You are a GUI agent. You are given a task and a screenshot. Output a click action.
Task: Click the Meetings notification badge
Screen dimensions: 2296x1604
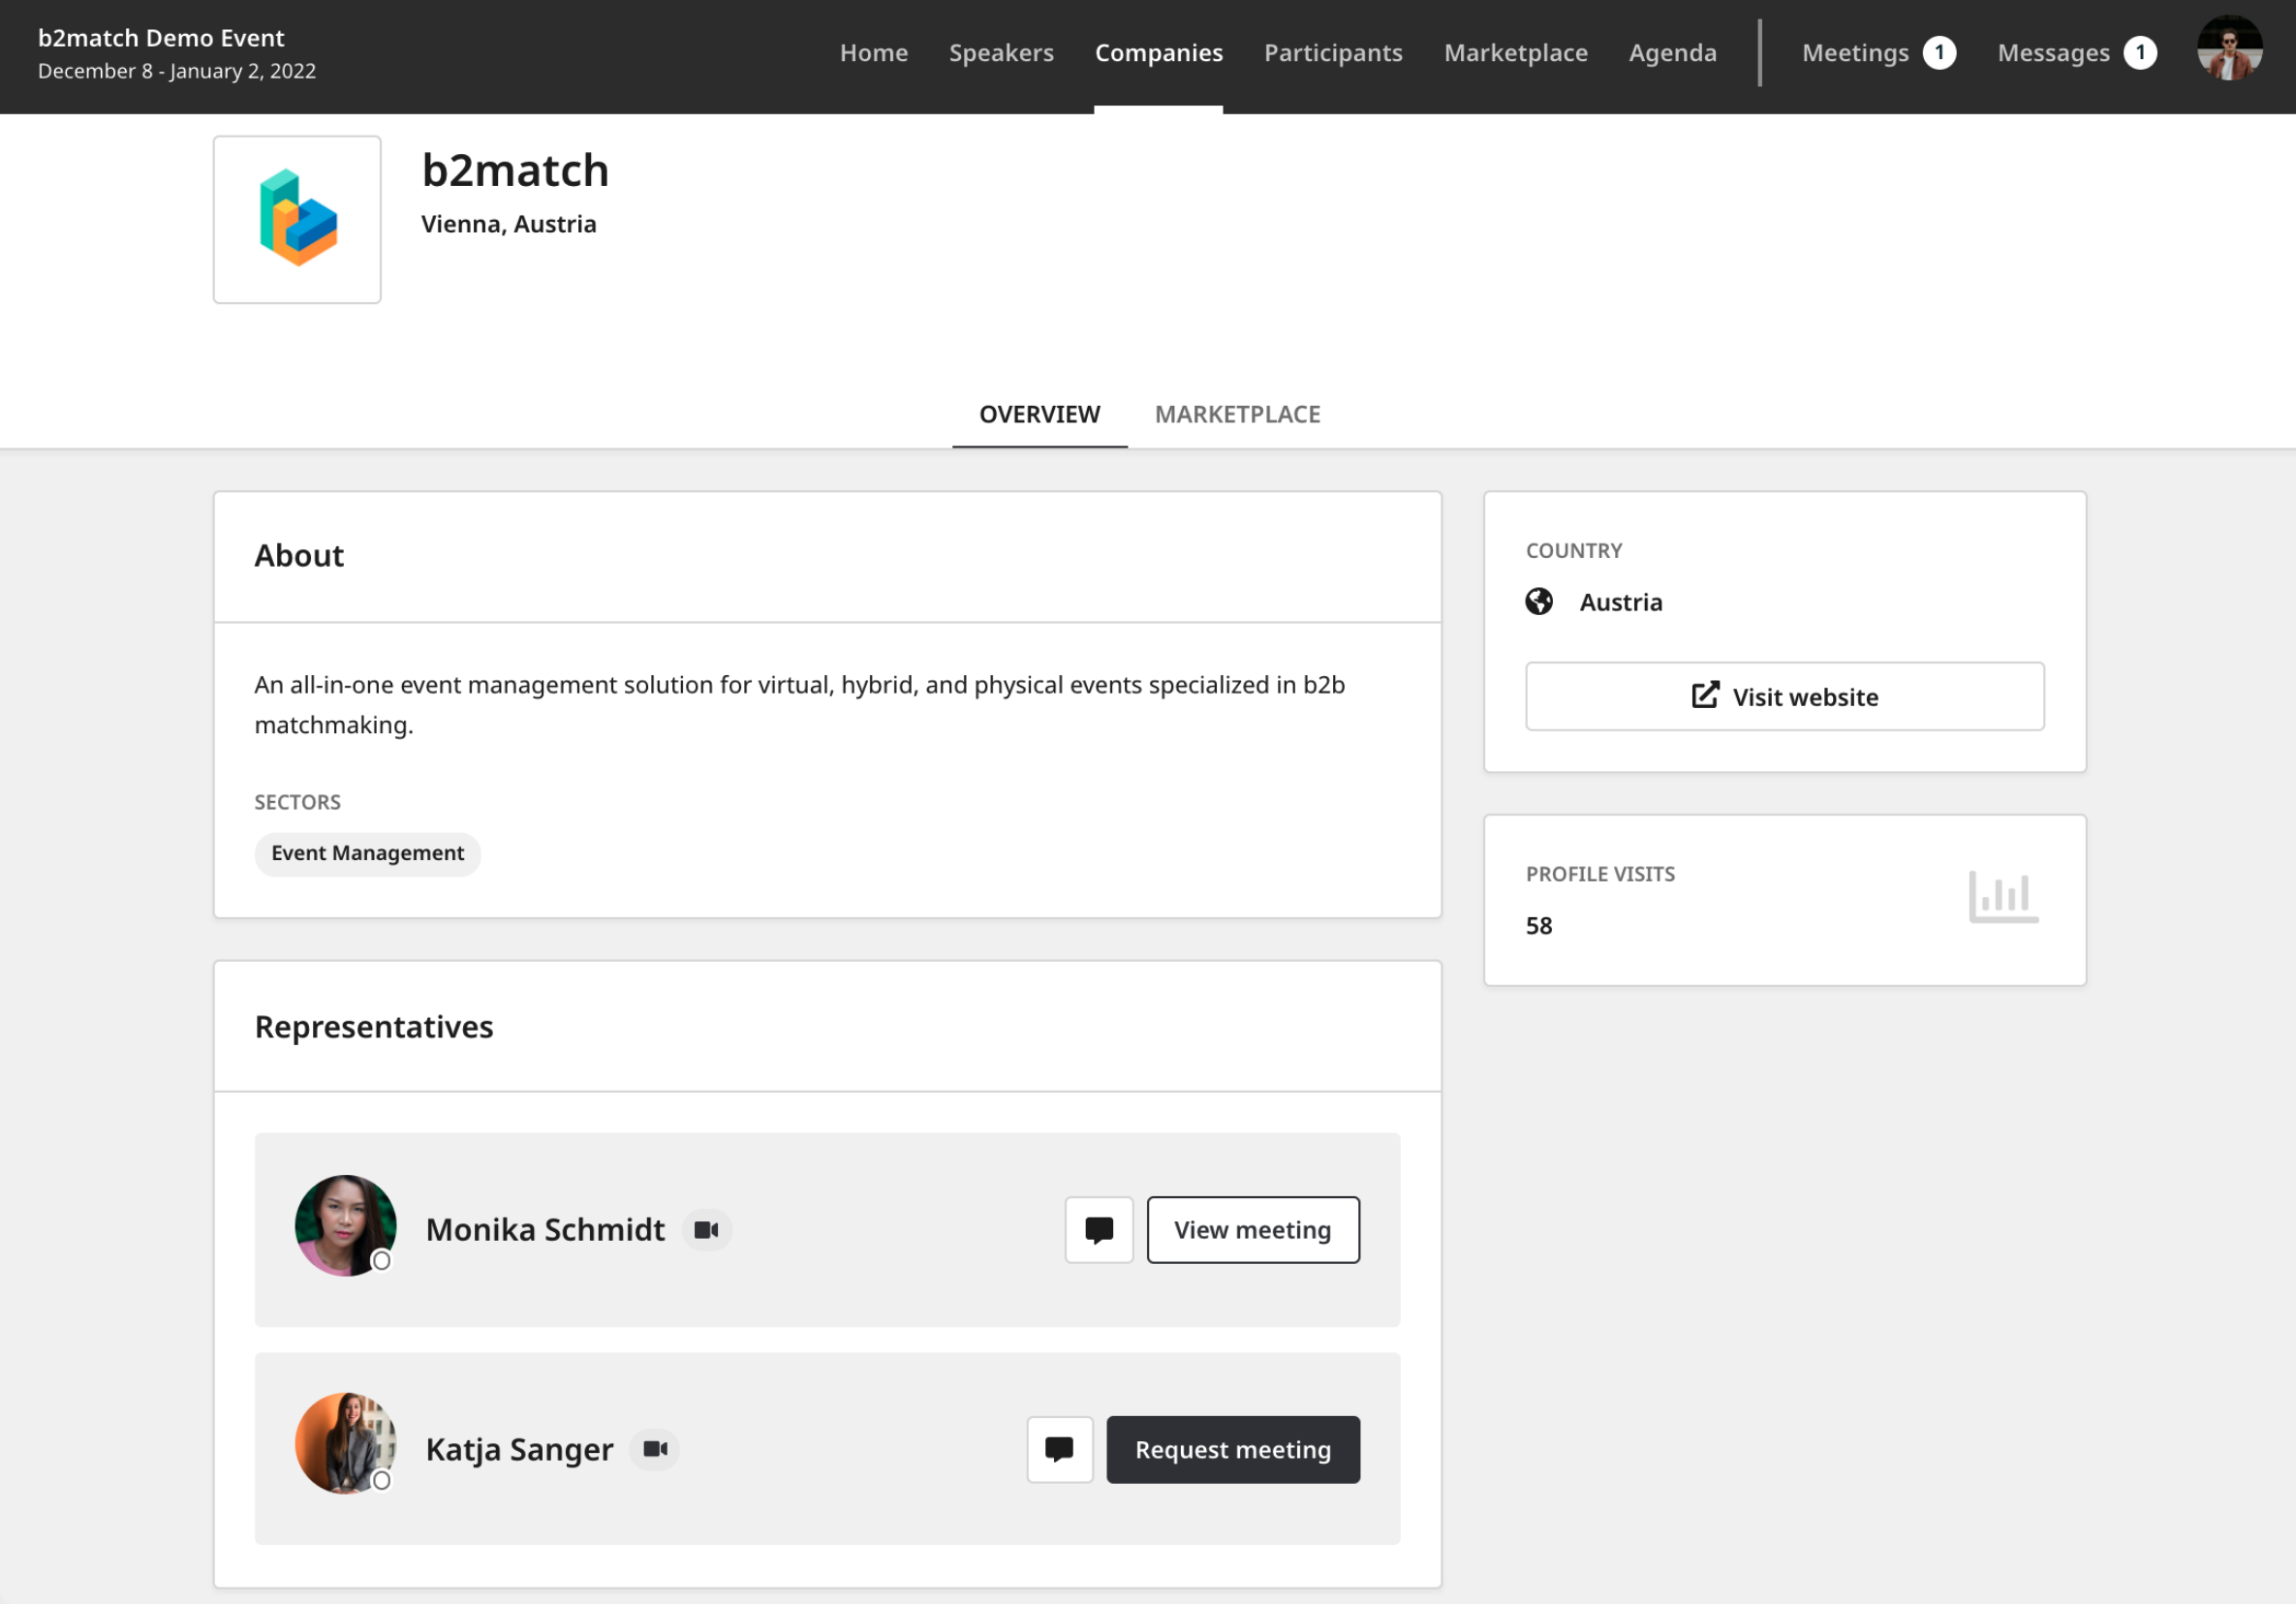click(x=1939, y=53)
